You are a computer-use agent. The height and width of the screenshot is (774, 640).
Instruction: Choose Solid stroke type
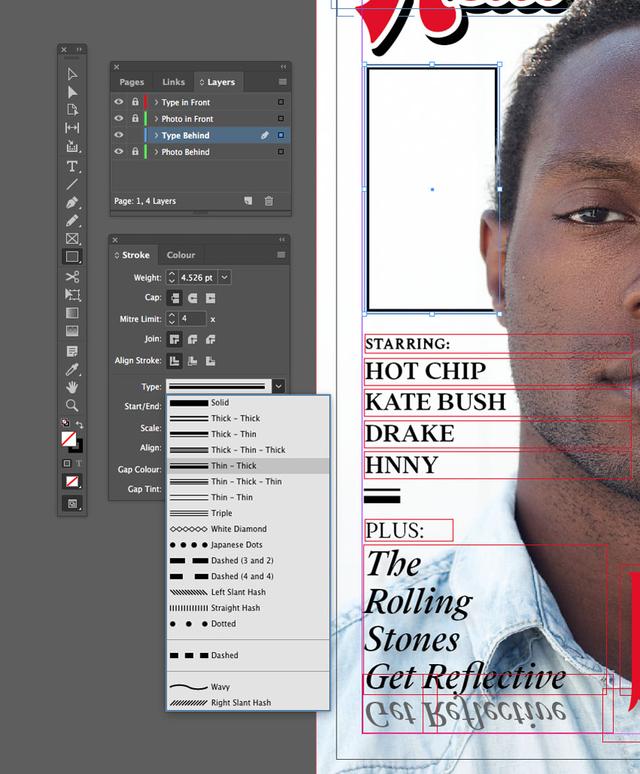(x=248, y=403)
